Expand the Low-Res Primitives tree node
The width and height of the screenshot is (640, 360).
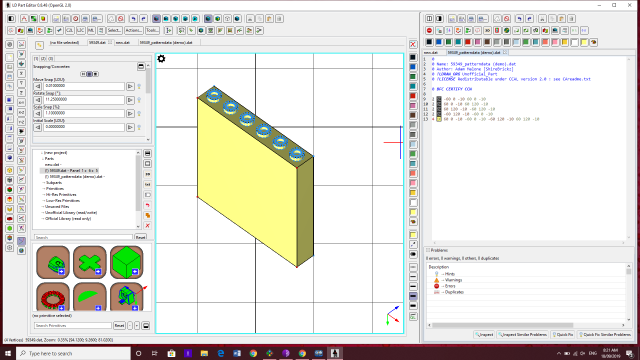click(x=43, y=201)
